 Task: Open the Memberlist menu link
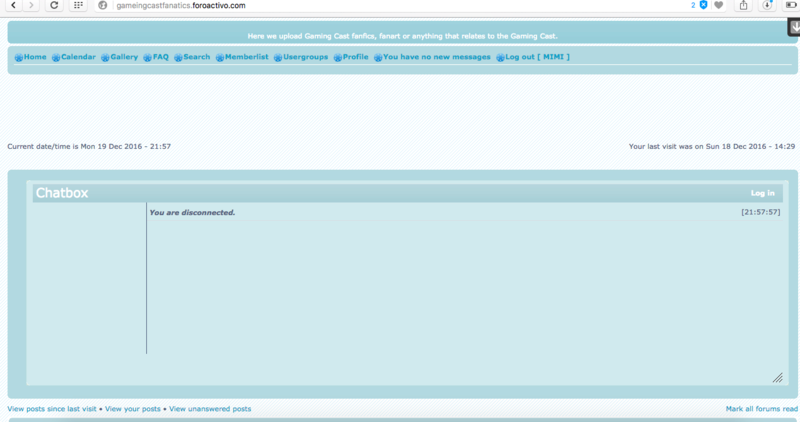246,57
